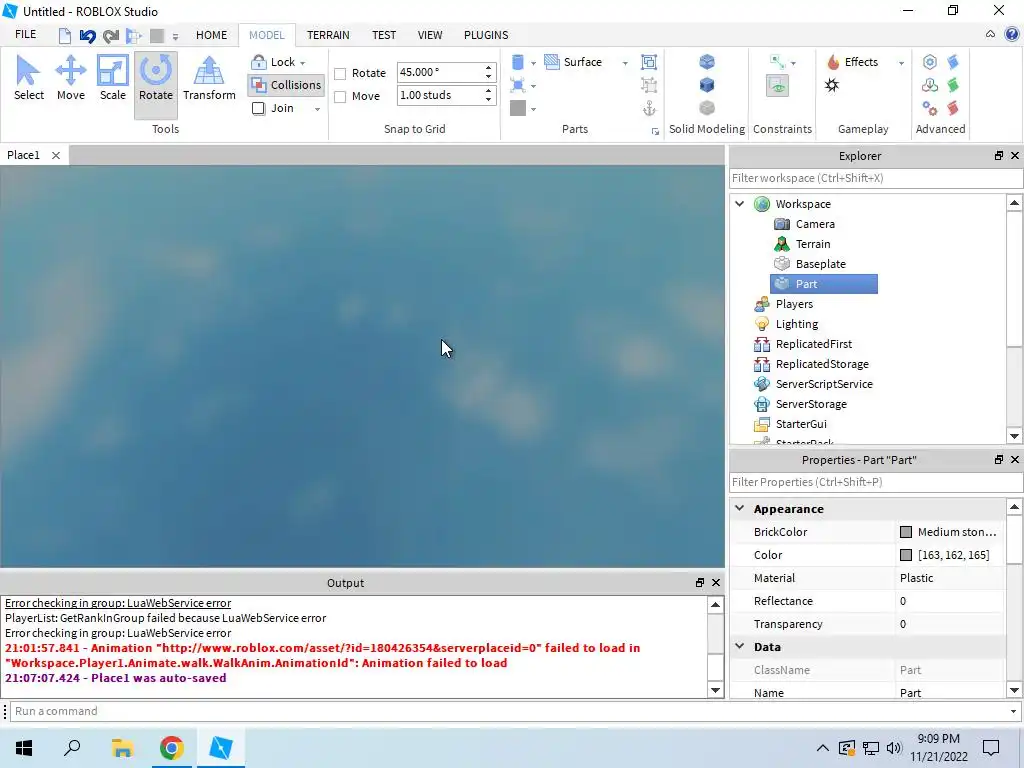Click the blue Script icon in Advanced
Viewport: 1024px width, 768px height.
[x=953, y=62]
